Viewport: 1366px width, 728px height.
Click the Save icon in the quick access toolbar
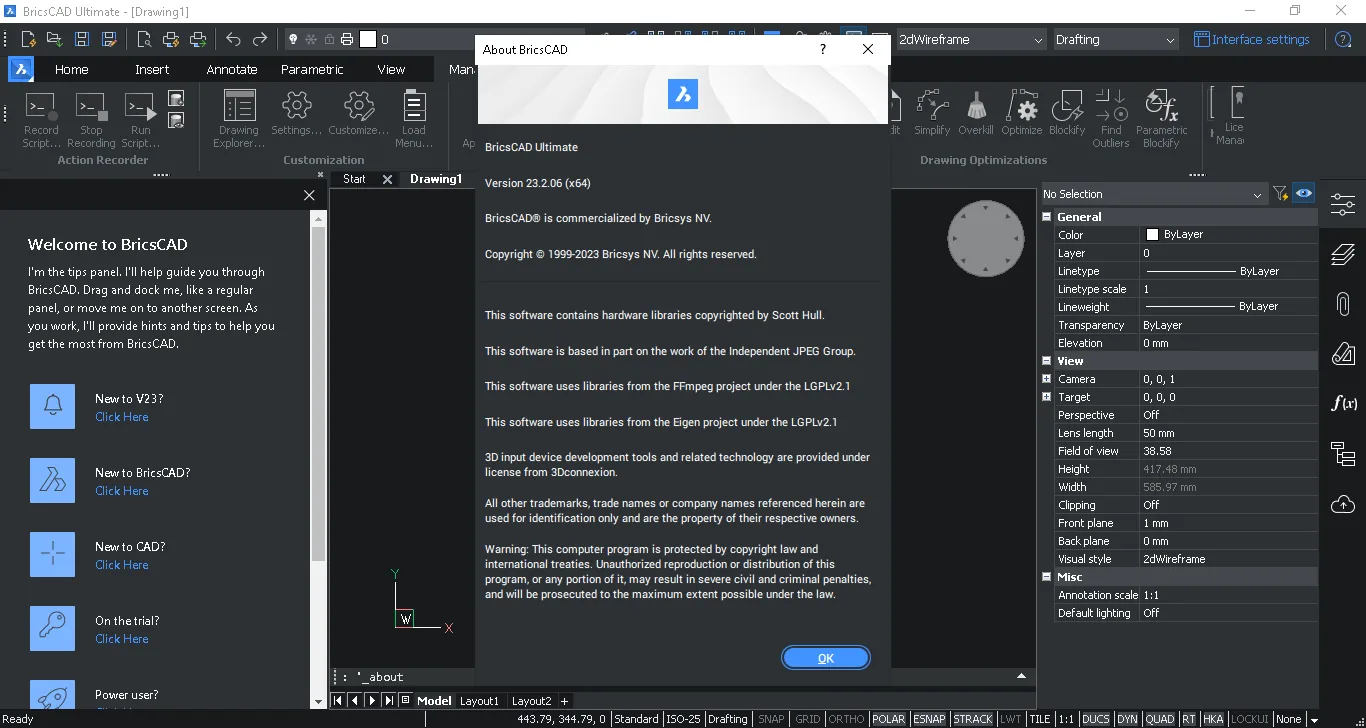(x=82, y=40)
